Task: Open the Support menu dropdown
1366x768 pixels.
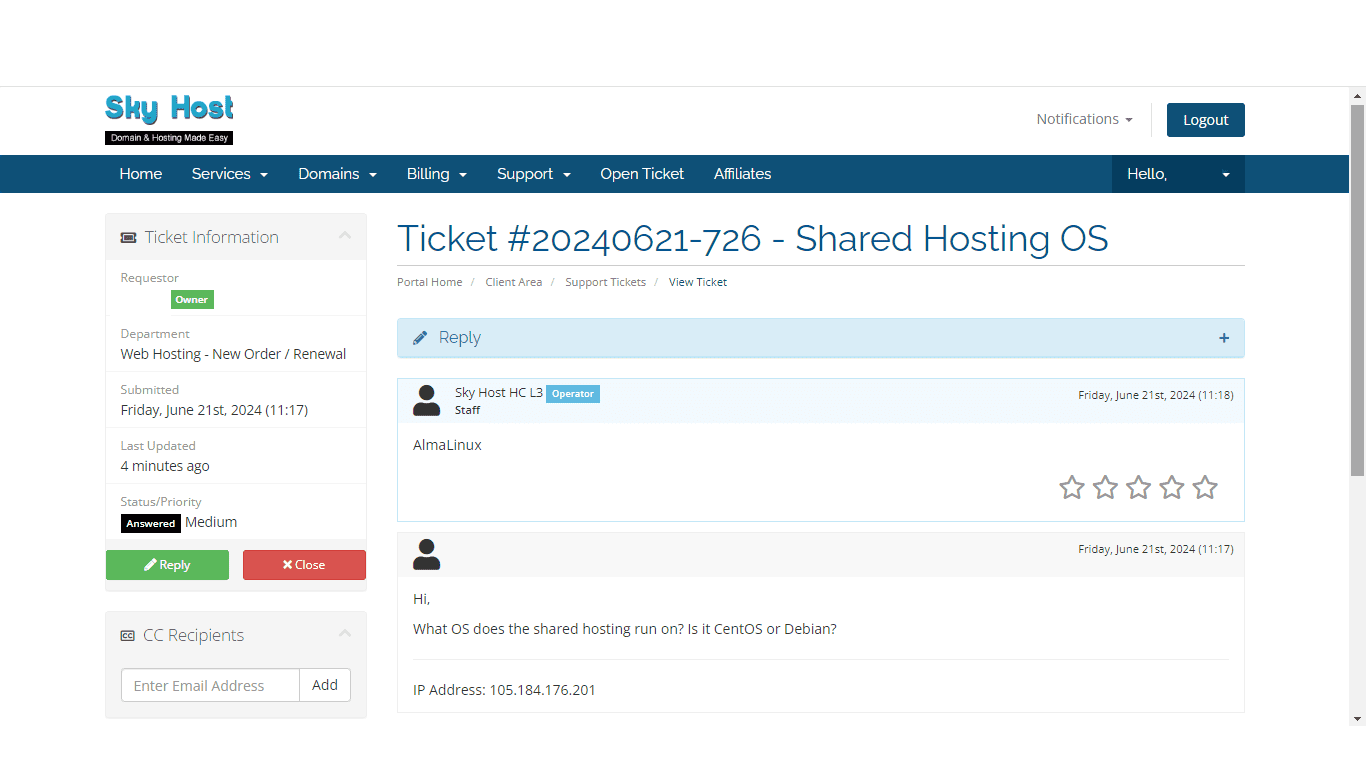Action: 534,174
